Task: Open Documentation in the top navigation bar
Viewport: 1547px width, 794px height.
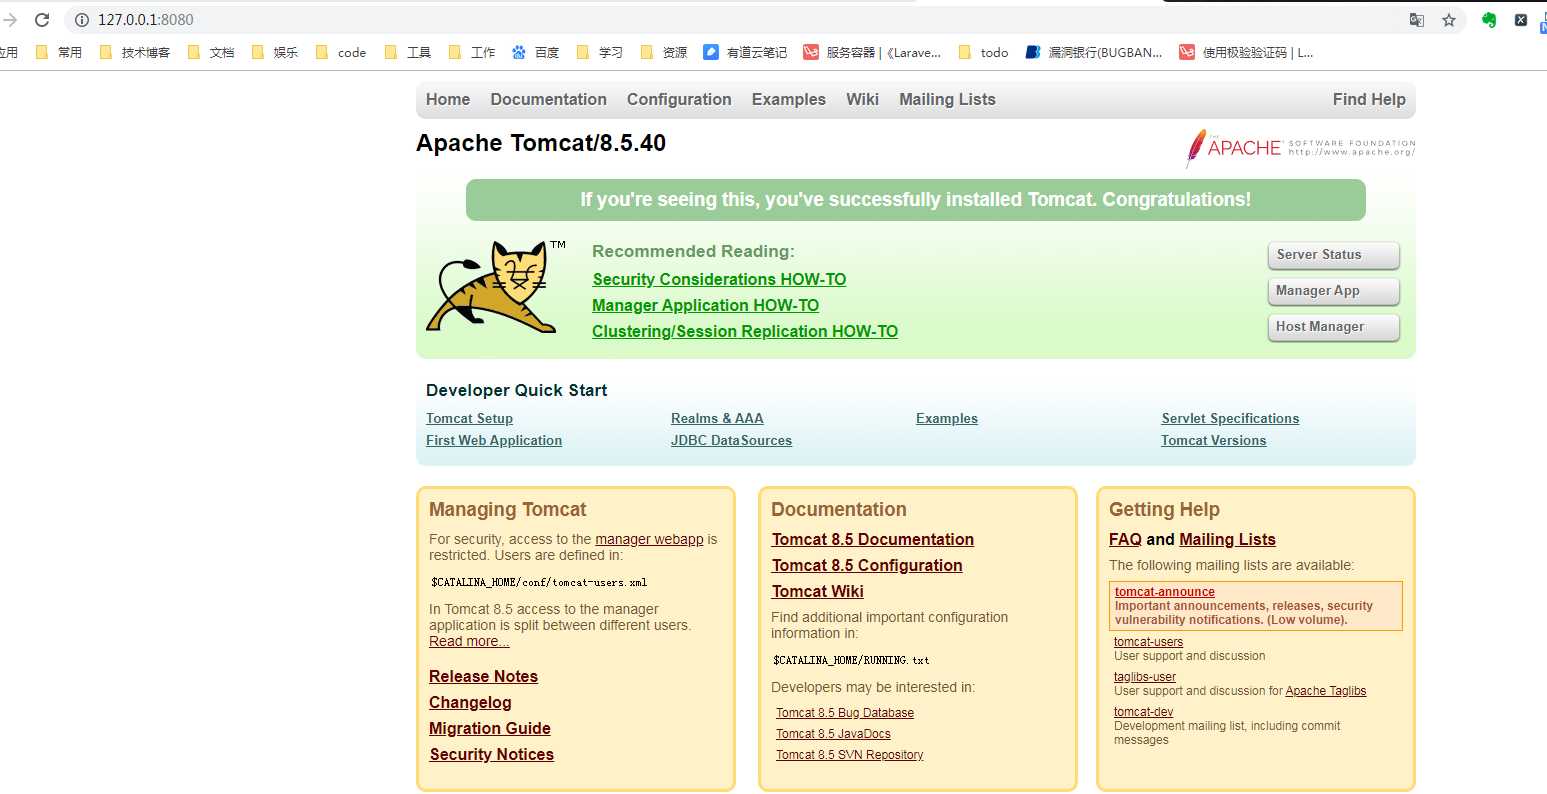Action: click(x=548, y=99)
